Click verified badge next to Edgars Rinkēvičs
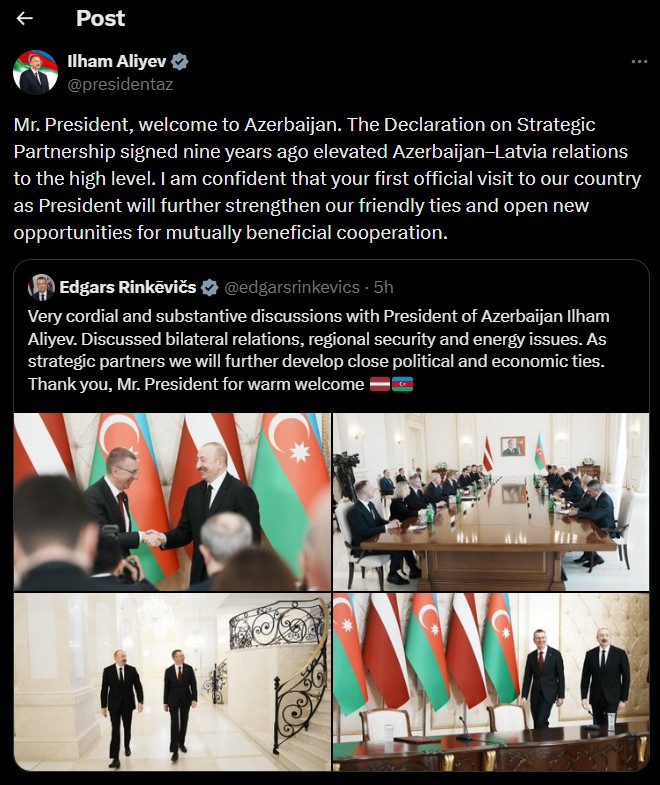The image size is (660, 785). [x=209, y=287]
